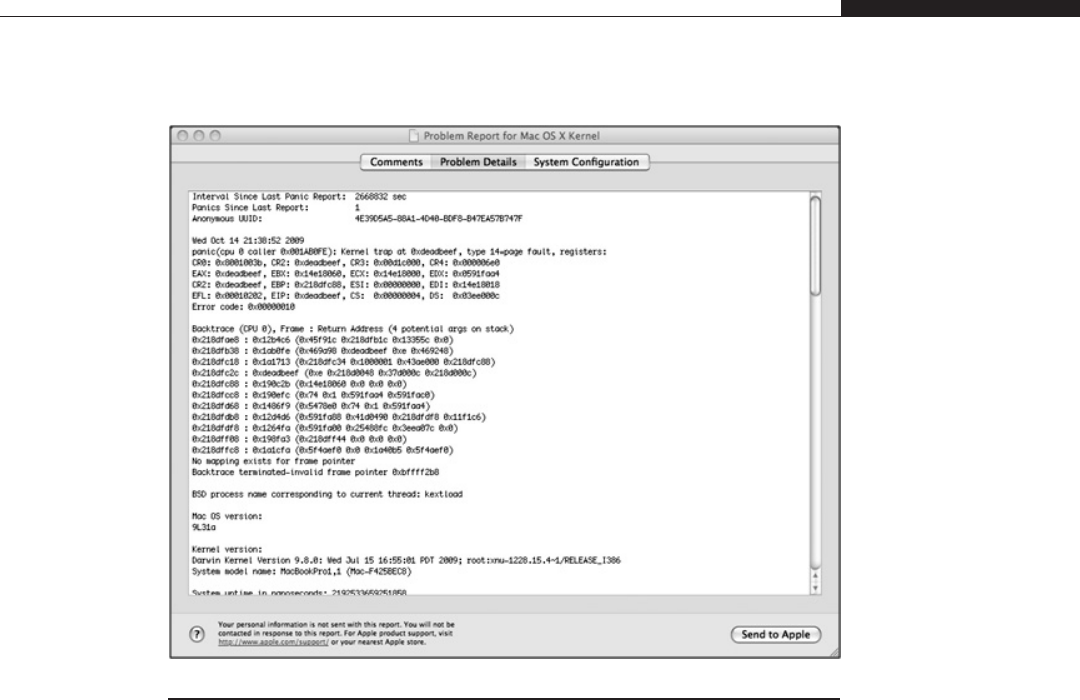Click the 'Interval Since Last Panic Report' line

[x=299, y=197]
